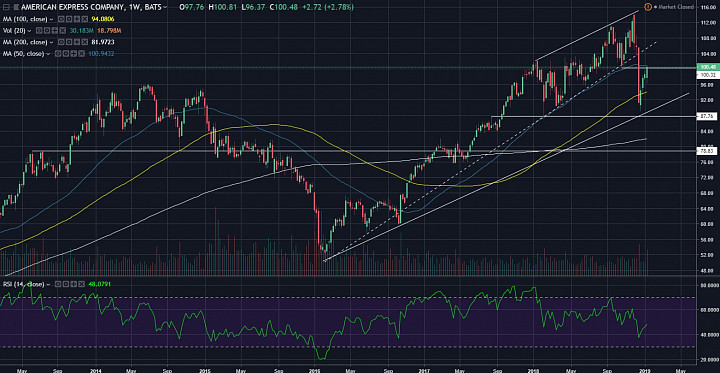Click the MA (100, close) legend label

[x=25, y=19]
